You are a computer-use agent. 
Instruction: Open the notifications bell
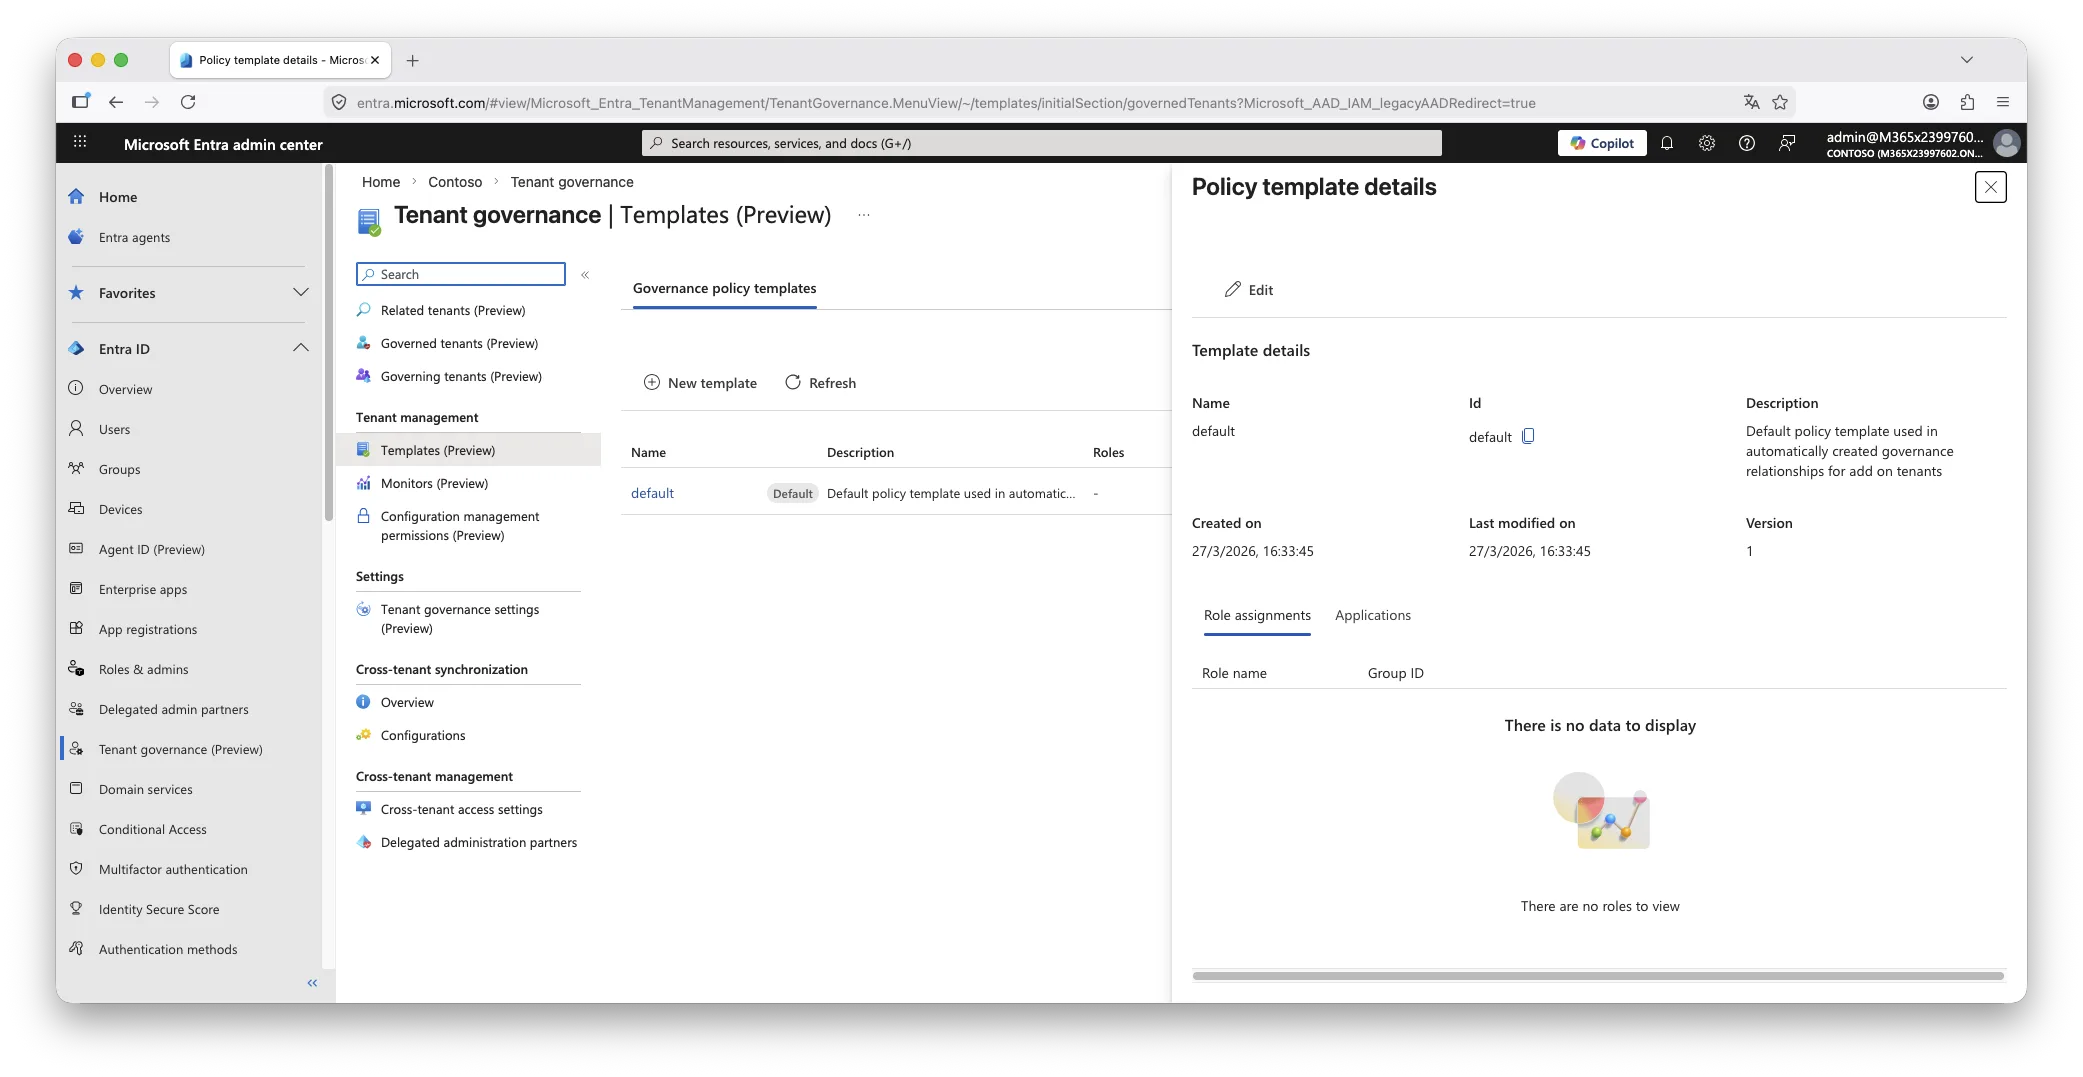click(x=1667, y=143)
